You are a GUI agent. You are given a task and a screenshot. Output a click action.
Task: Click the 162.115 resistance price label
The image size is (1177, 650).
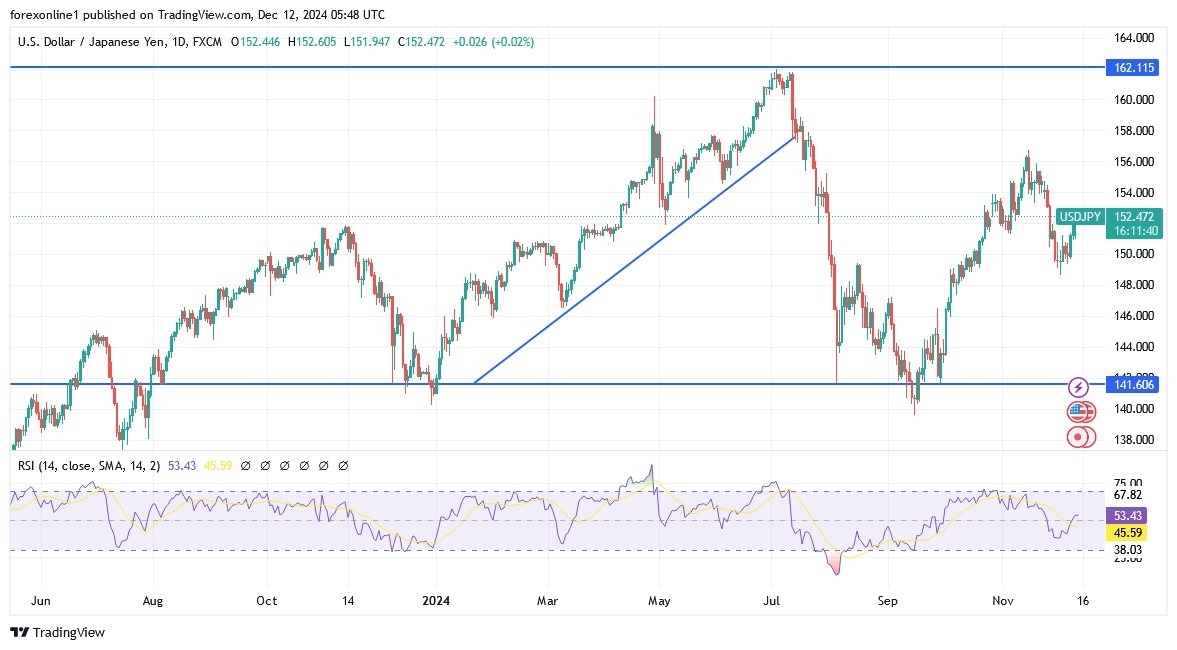pyautogui.click(x=1132, y=68)
